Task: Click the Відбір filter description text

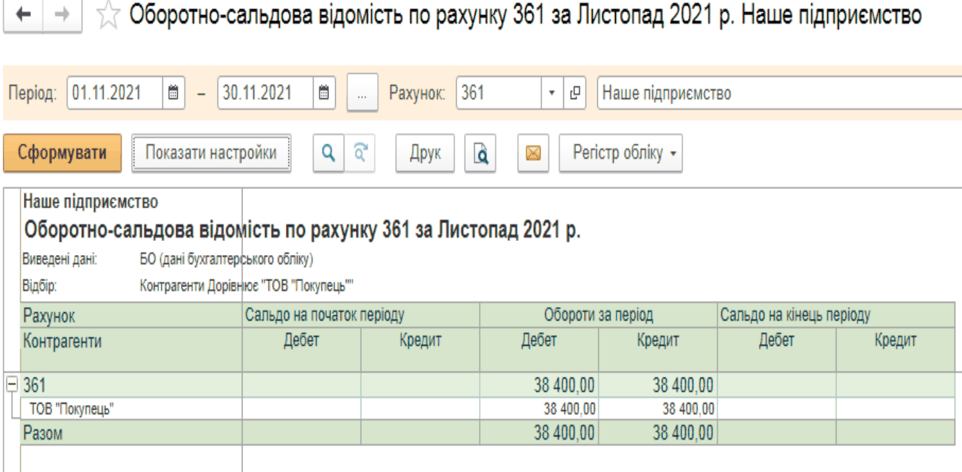Action: 247,286
